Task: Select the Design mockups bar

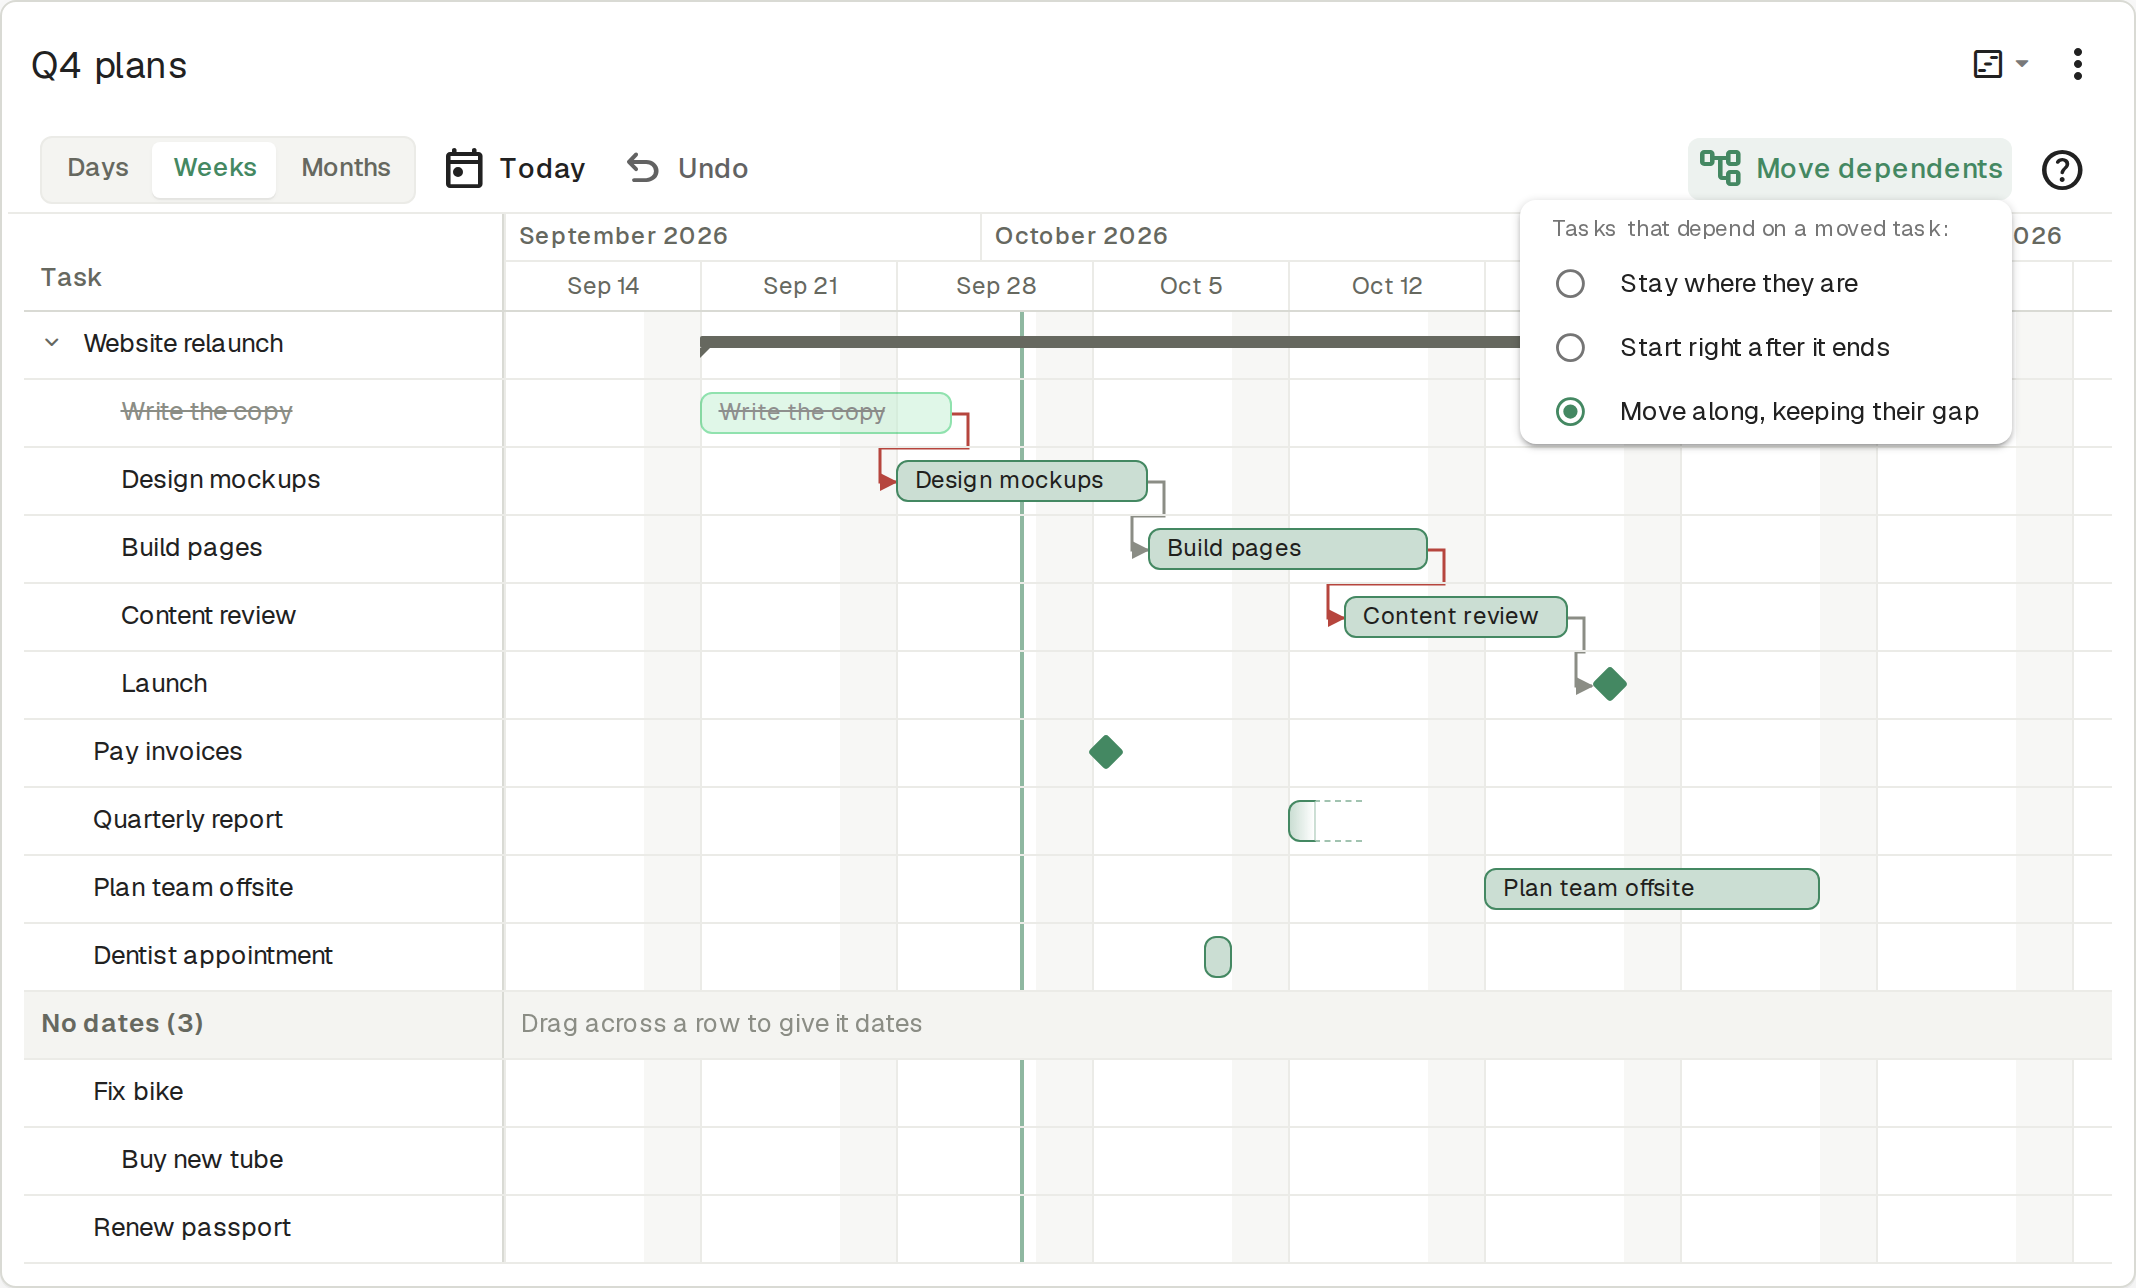Action: click(x=1022, y=481)
